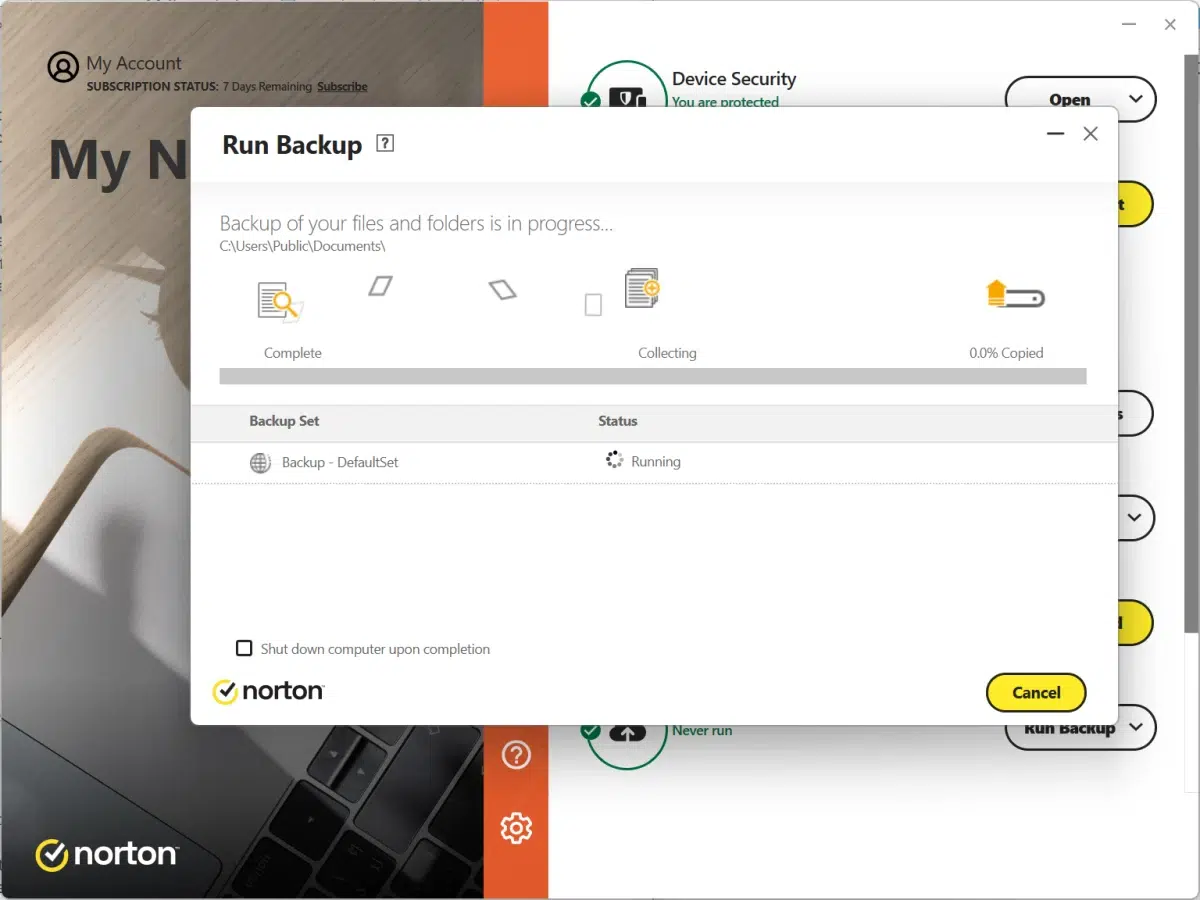The width and height of the screenshot is (1200, 900).
Task: Enable Shut down computer upon completion
Action: [244, 648]
